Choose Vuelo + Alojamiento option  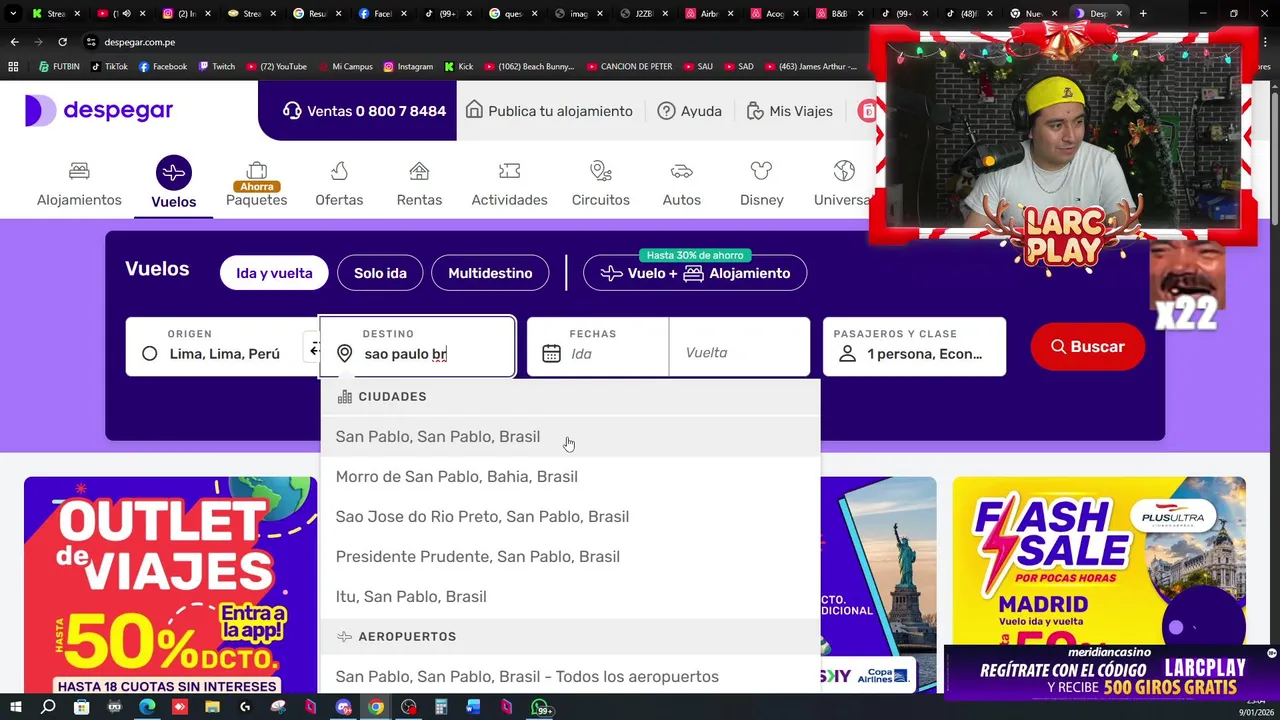[x=695, y=273]
